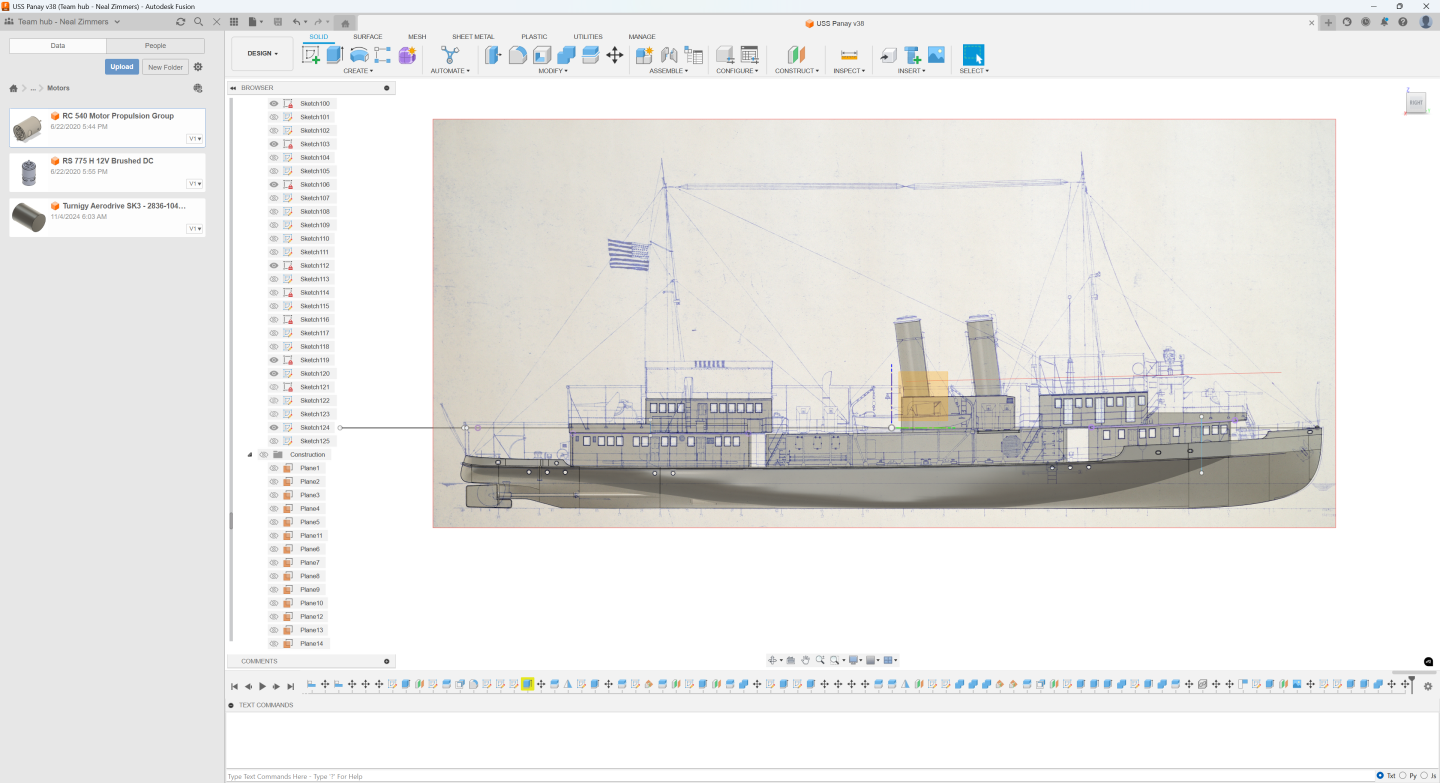The width and height of the screenshot is (1440, 783).
Task: Click the Undo arrow
Action: tap(296, 21)
